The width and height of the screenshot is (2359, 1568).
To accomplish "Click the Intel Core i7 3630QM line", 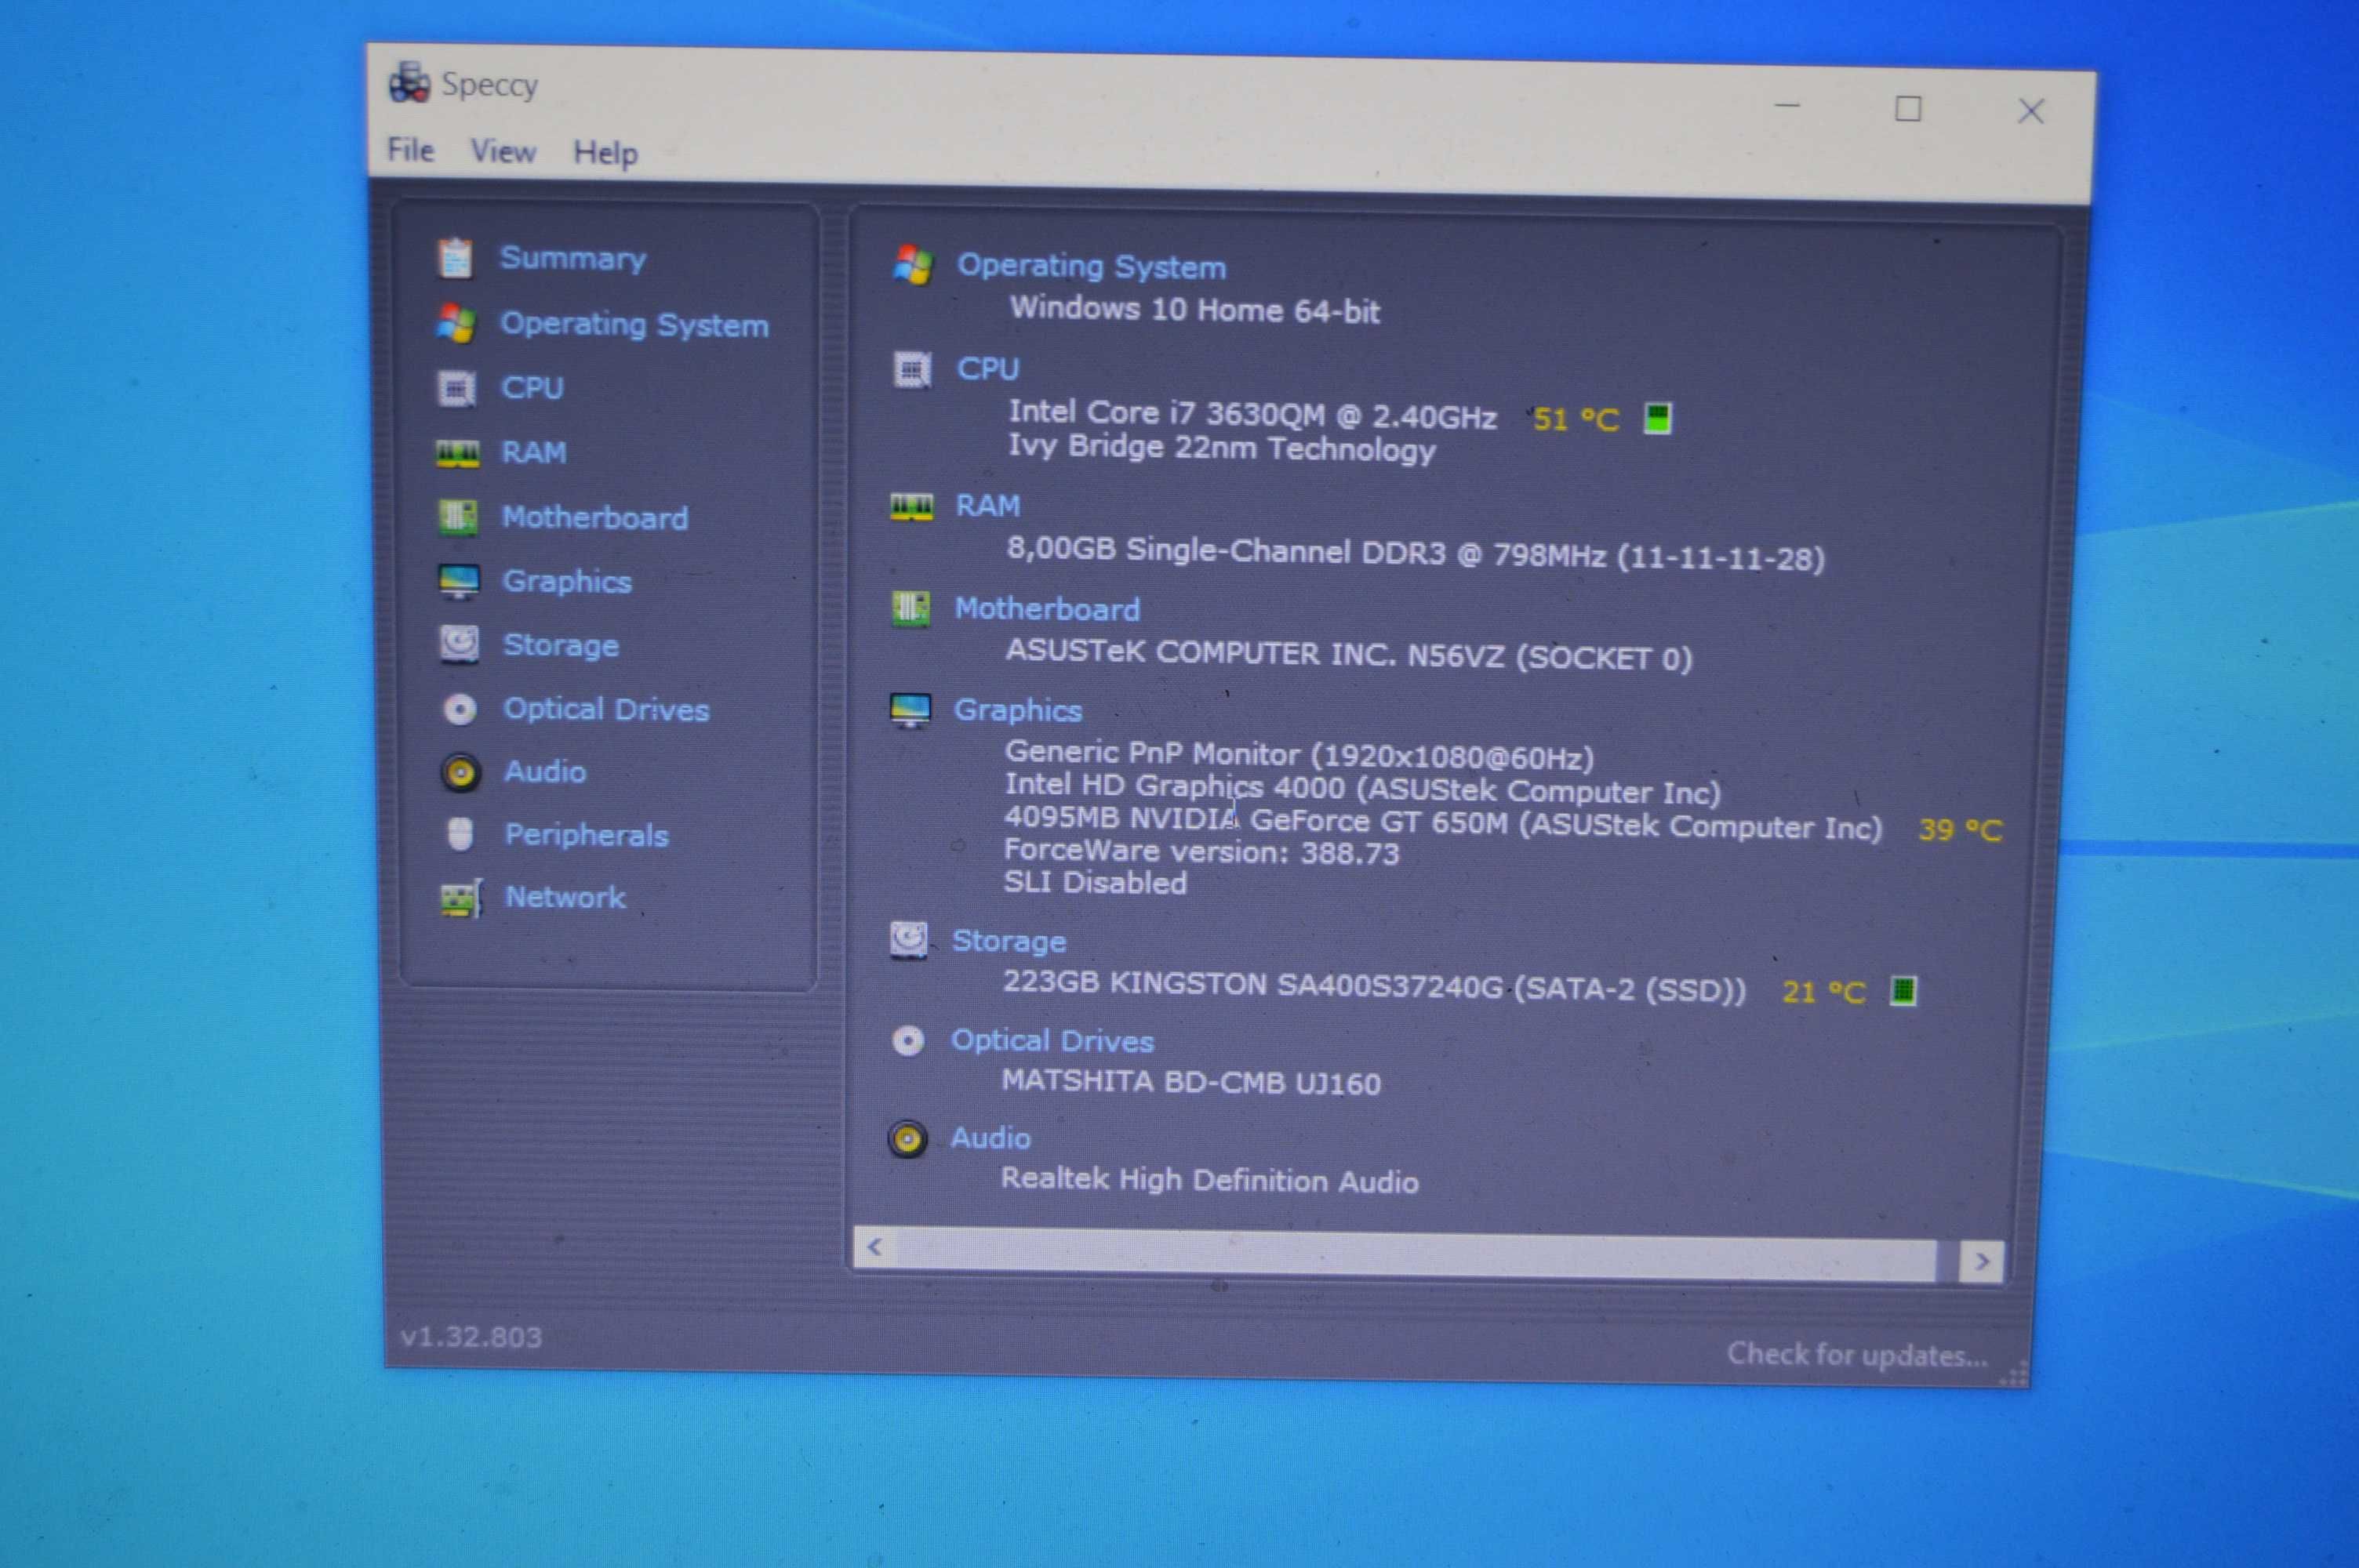I will click(1252, 414).
